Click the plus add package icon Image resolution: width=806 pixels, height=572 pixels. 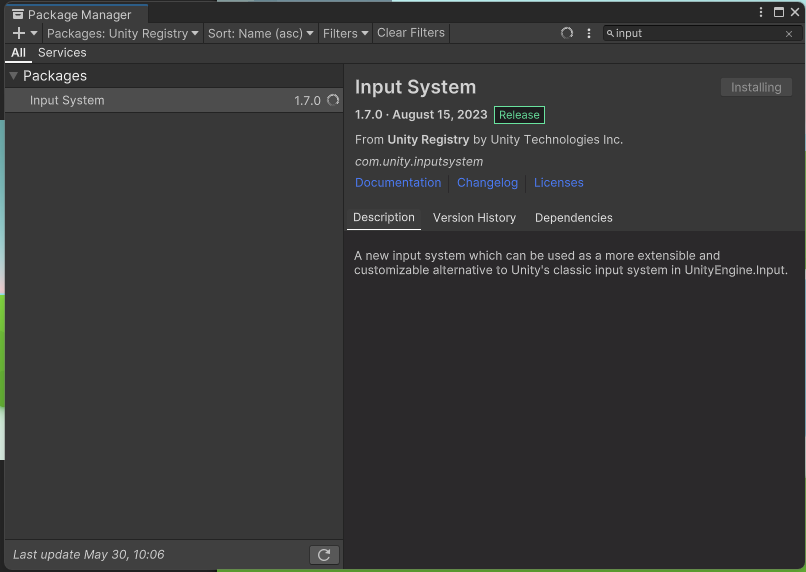click(x=19, y=33)
